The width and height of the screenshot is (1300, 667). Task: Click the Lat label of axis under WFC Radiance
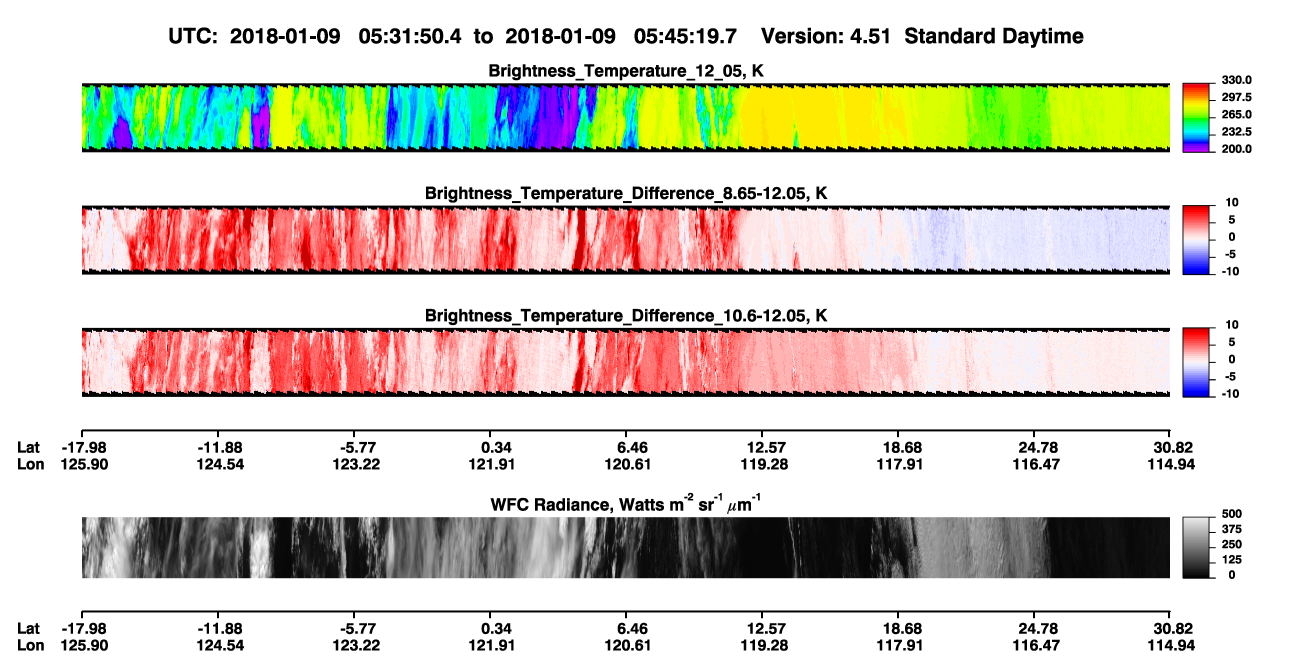[29, 628]
